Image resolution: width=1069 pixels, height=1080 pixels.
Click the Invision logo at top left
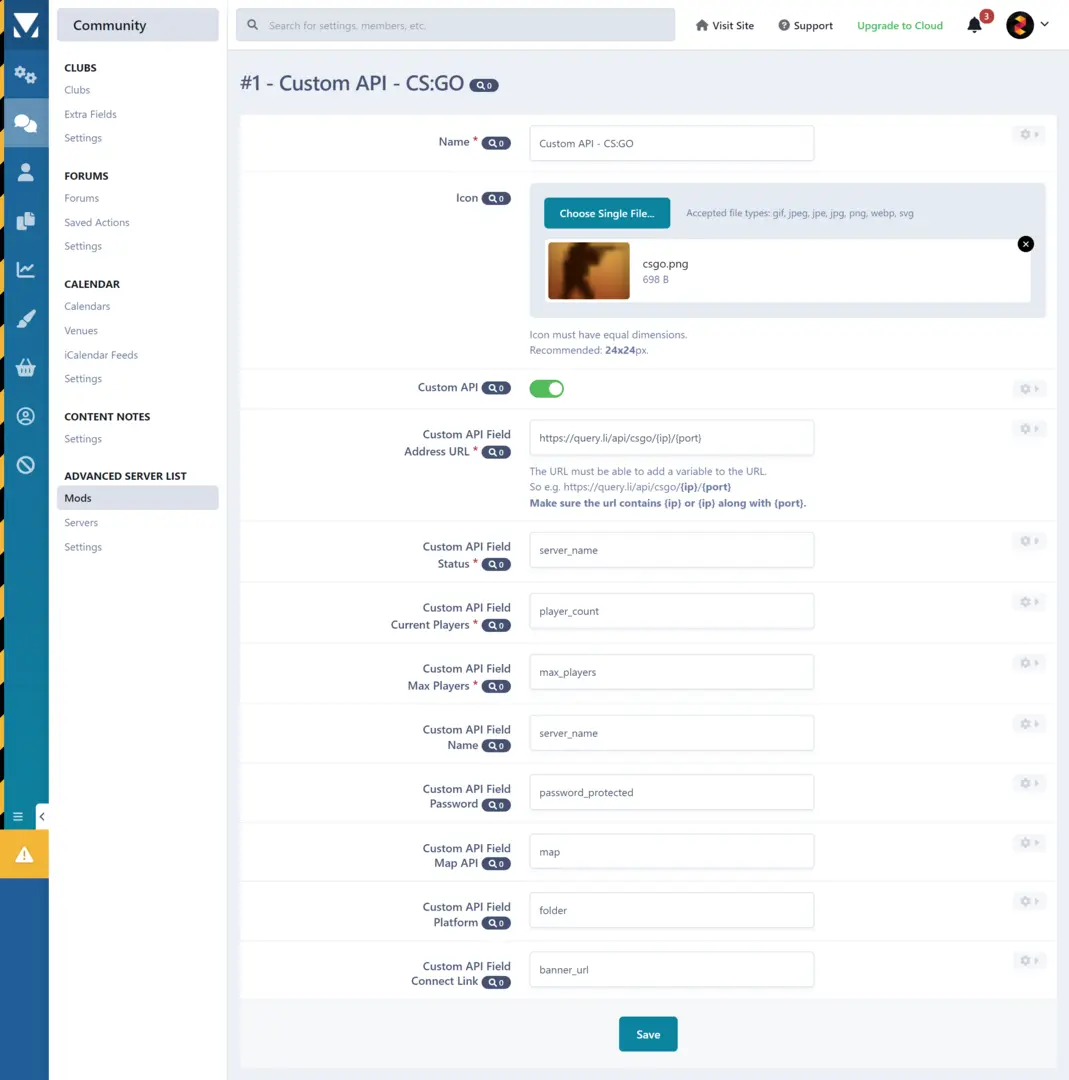[x=25, y=25]
